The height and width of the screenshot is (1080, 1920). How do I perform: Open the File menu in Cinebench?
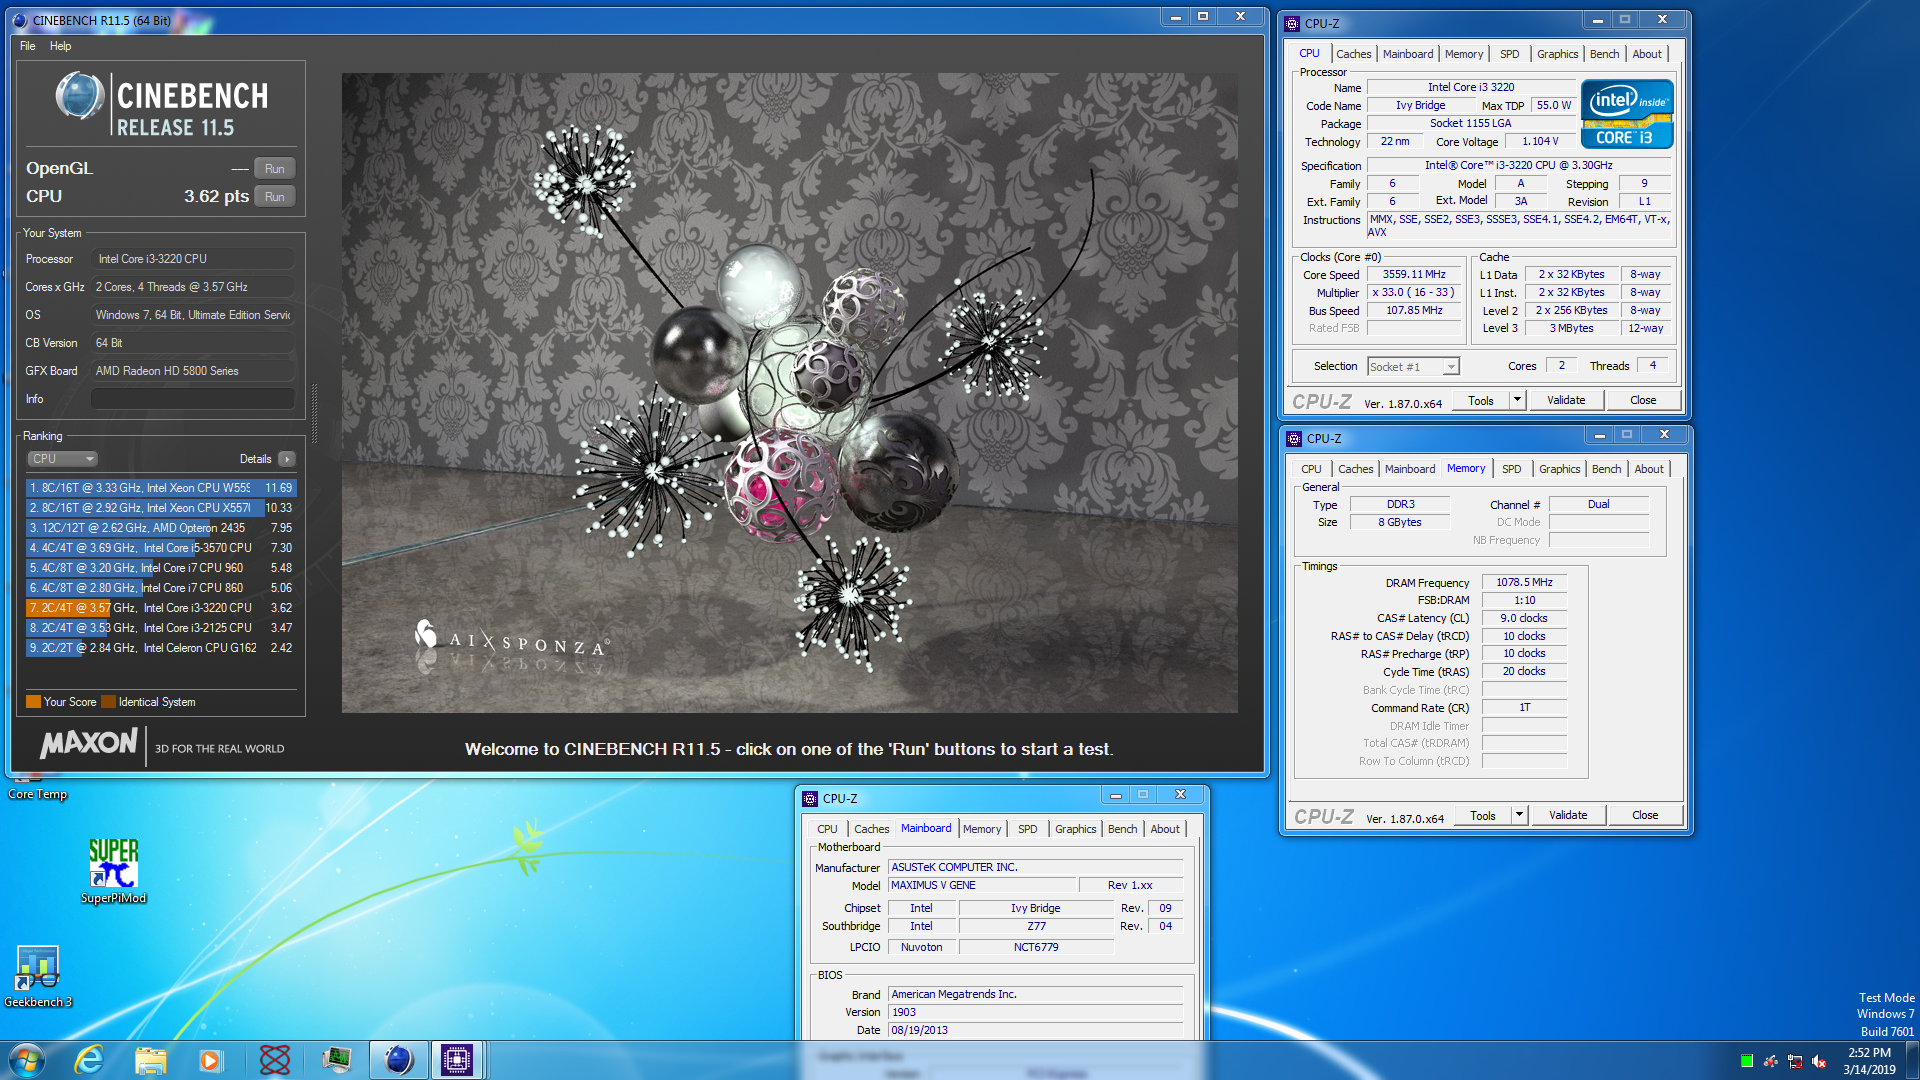click(x=28, y=46)
